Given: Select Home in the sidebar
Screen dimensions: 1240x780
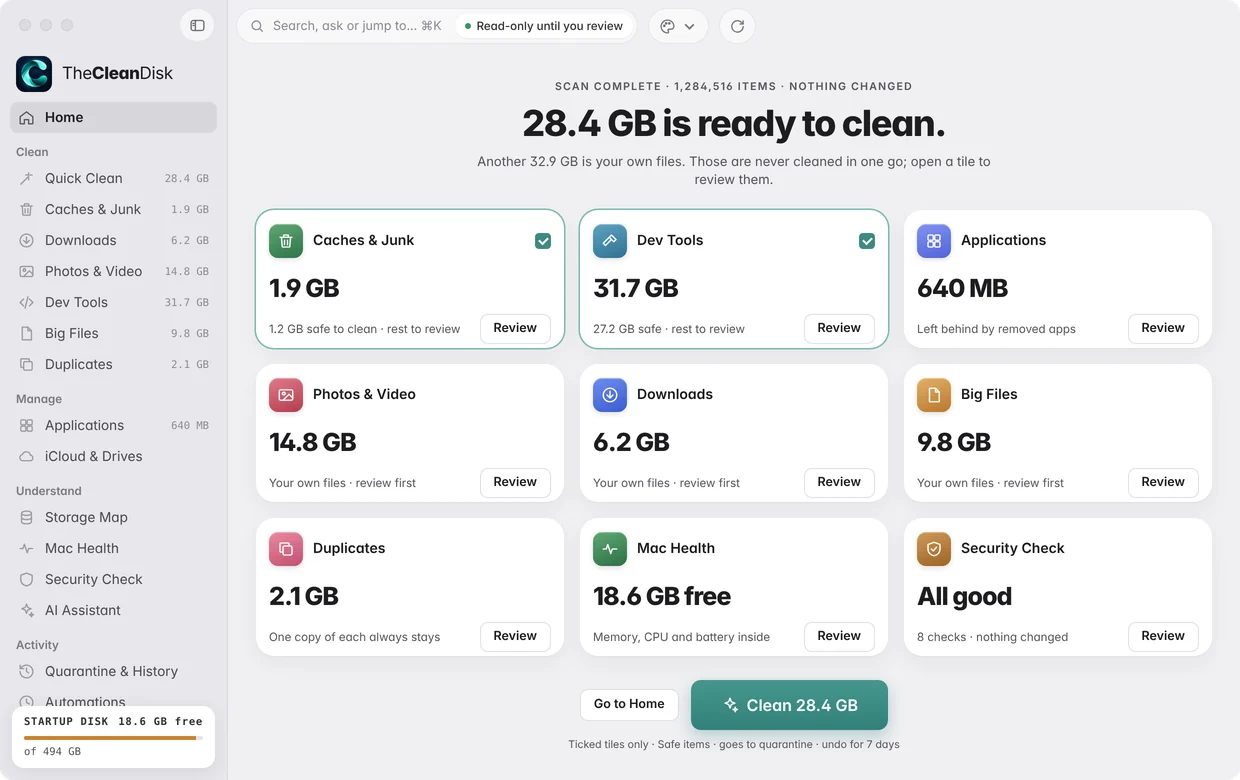Looking at the screenshot, I should [113, 117].
